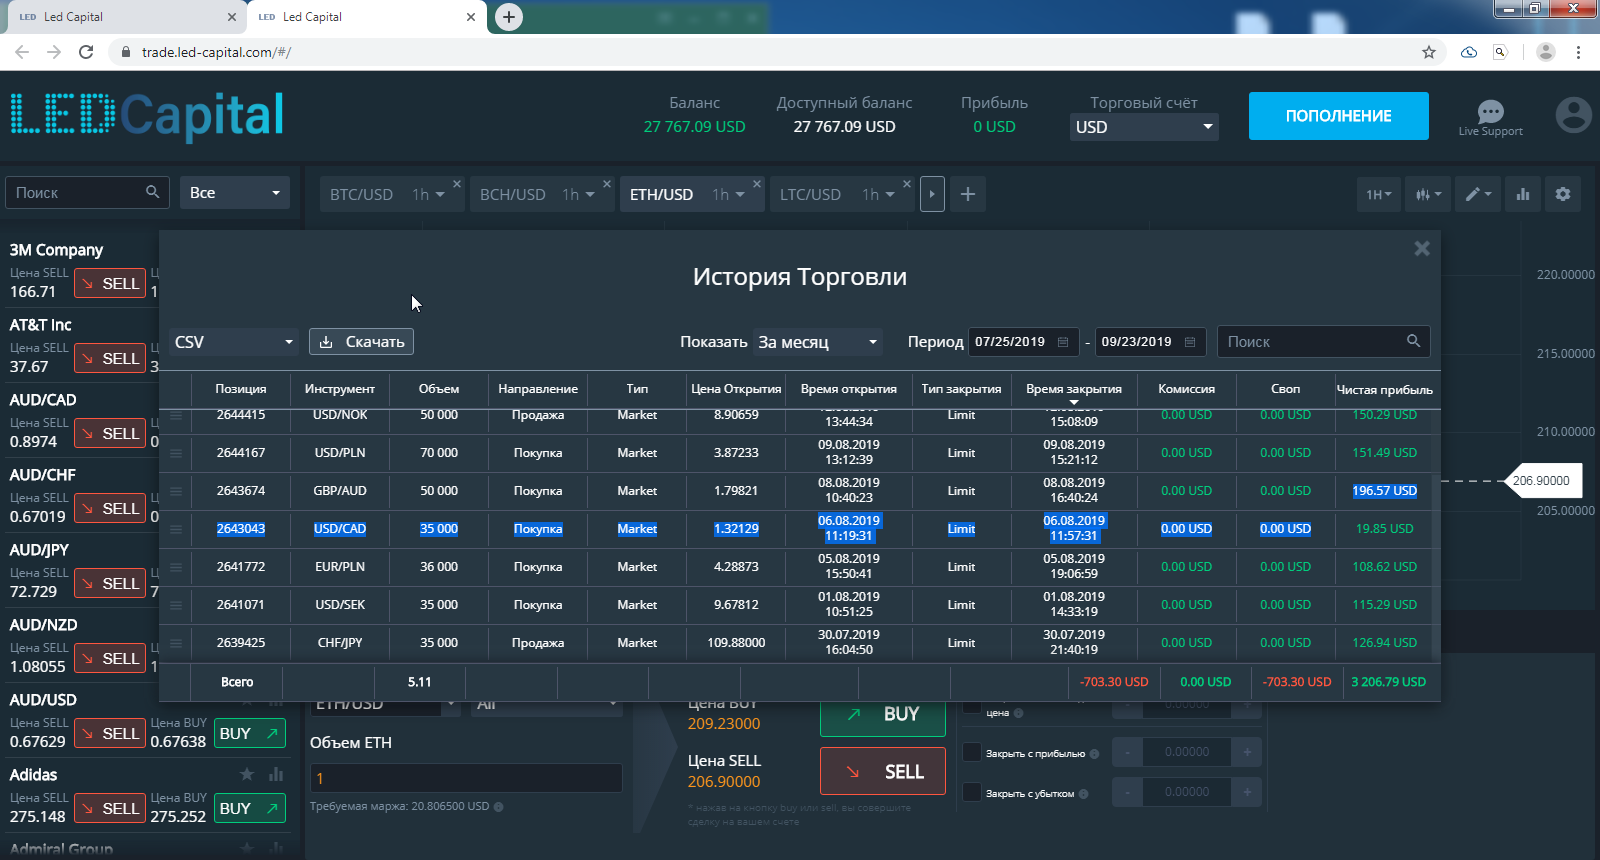Show info about Требуемая маржа

click(x=498, y=806)
